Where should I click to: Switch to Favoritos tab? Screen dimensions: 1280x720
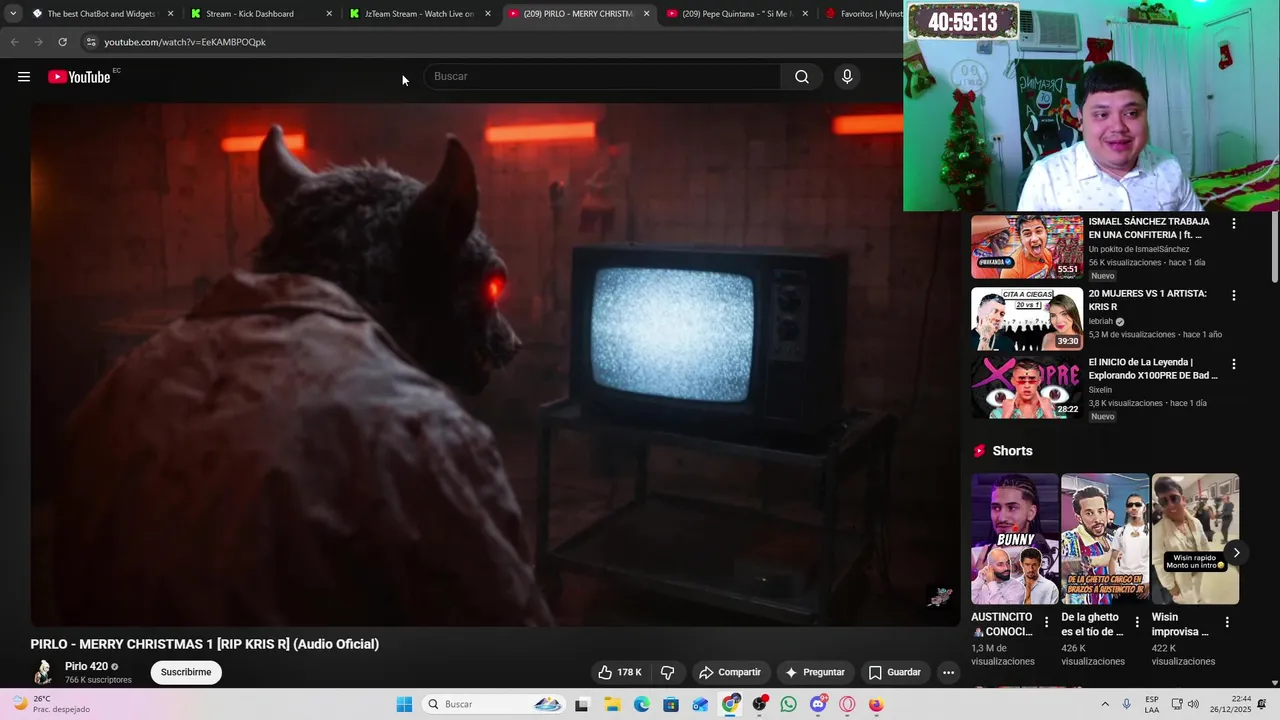tap(862, 14)
